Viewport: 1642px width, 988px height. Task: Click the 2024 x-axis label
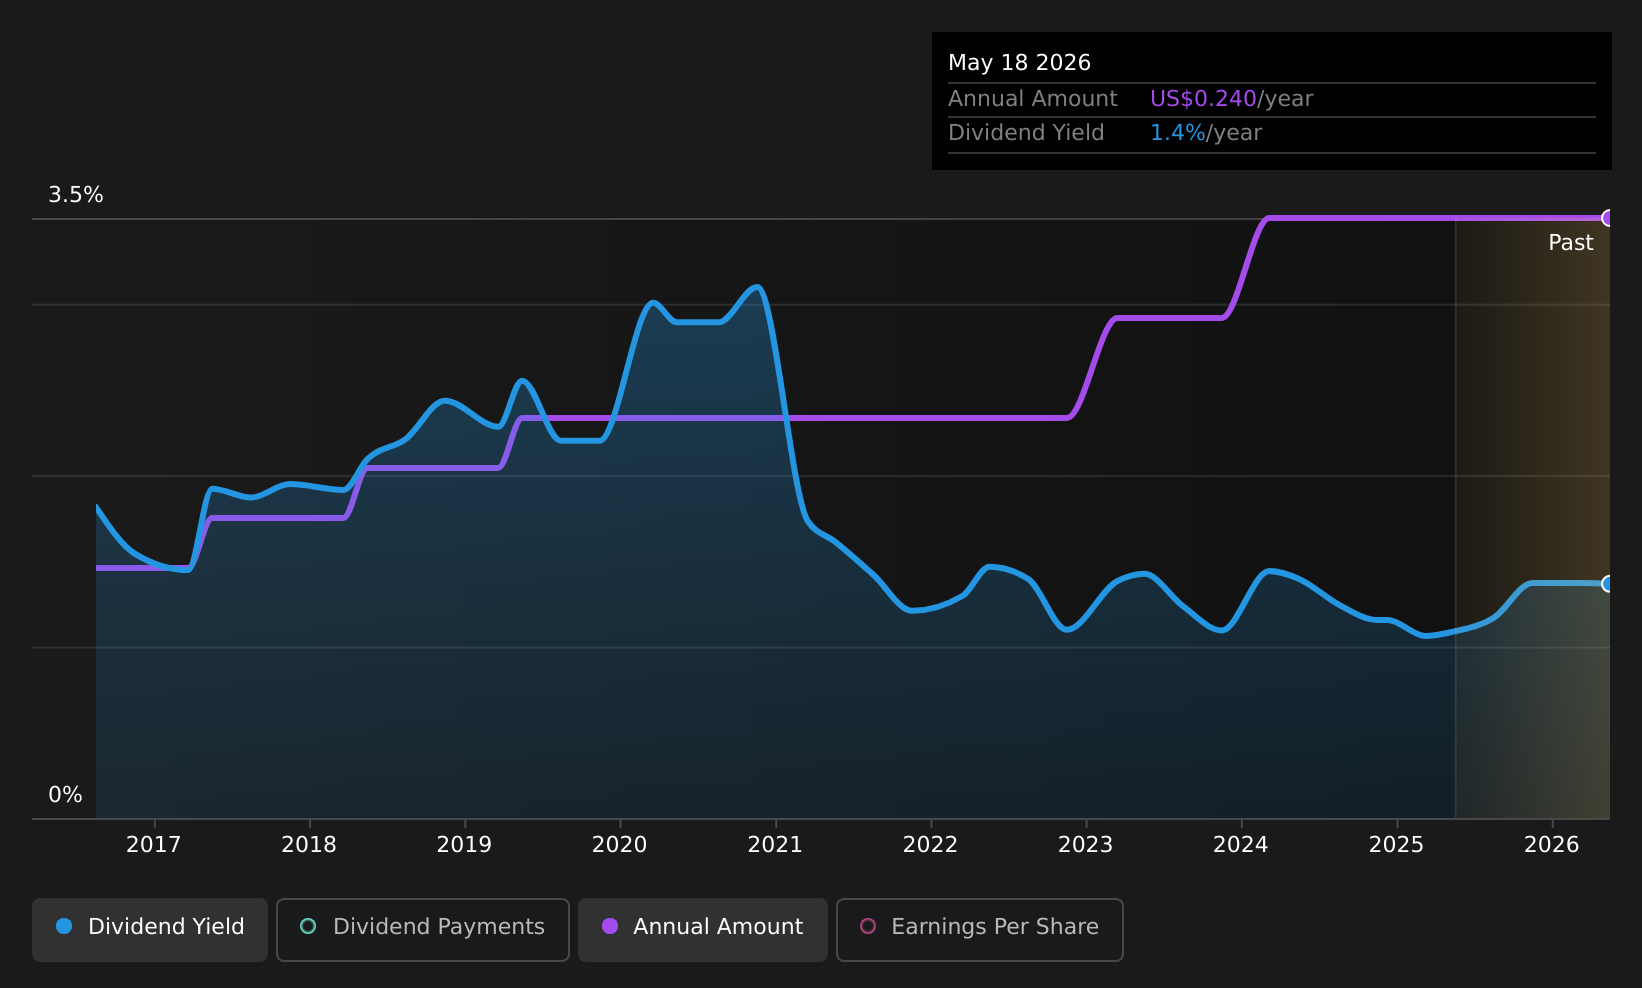click(1241, 845)
